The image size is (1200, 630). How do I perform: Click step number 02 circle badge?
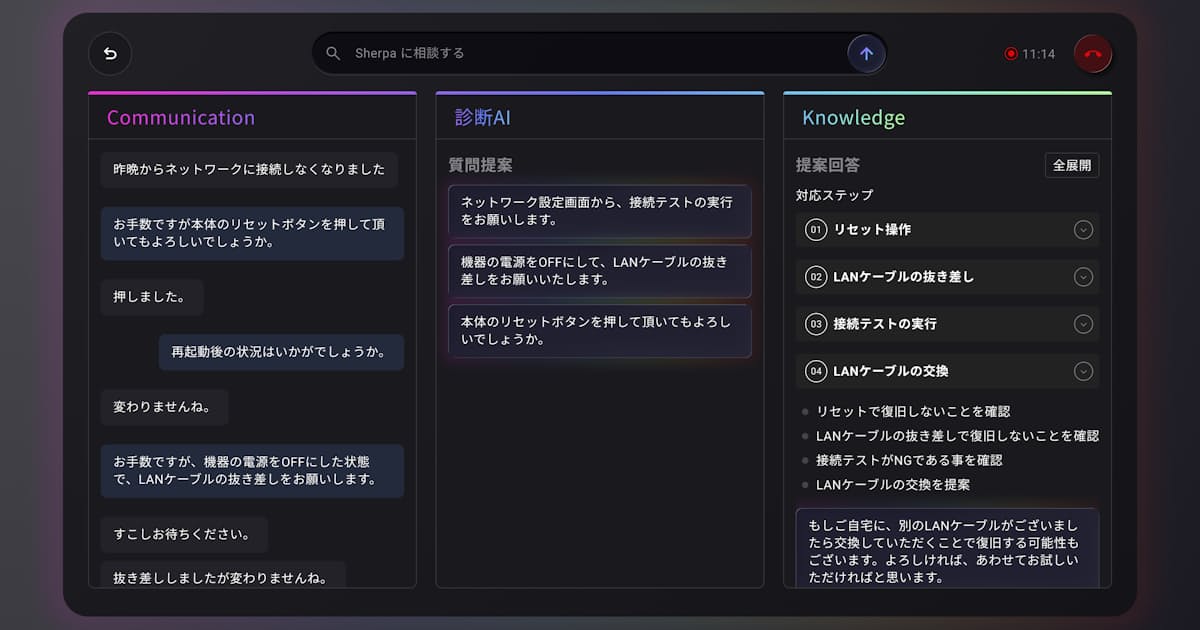(816, 277)
